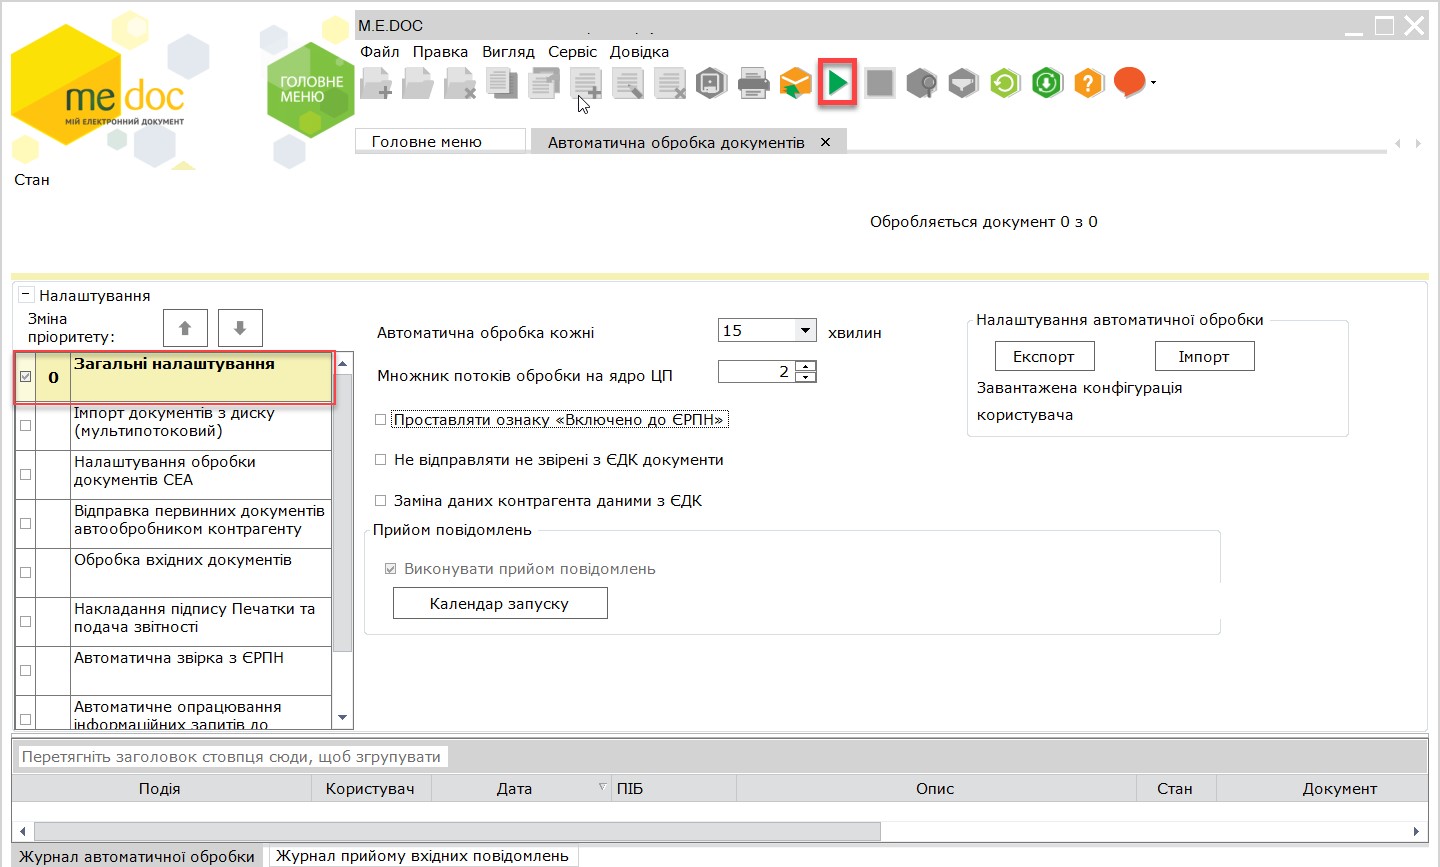Move priority up with arrow button
Screen dimensions: 1440x867
click(x=185, y=328)
